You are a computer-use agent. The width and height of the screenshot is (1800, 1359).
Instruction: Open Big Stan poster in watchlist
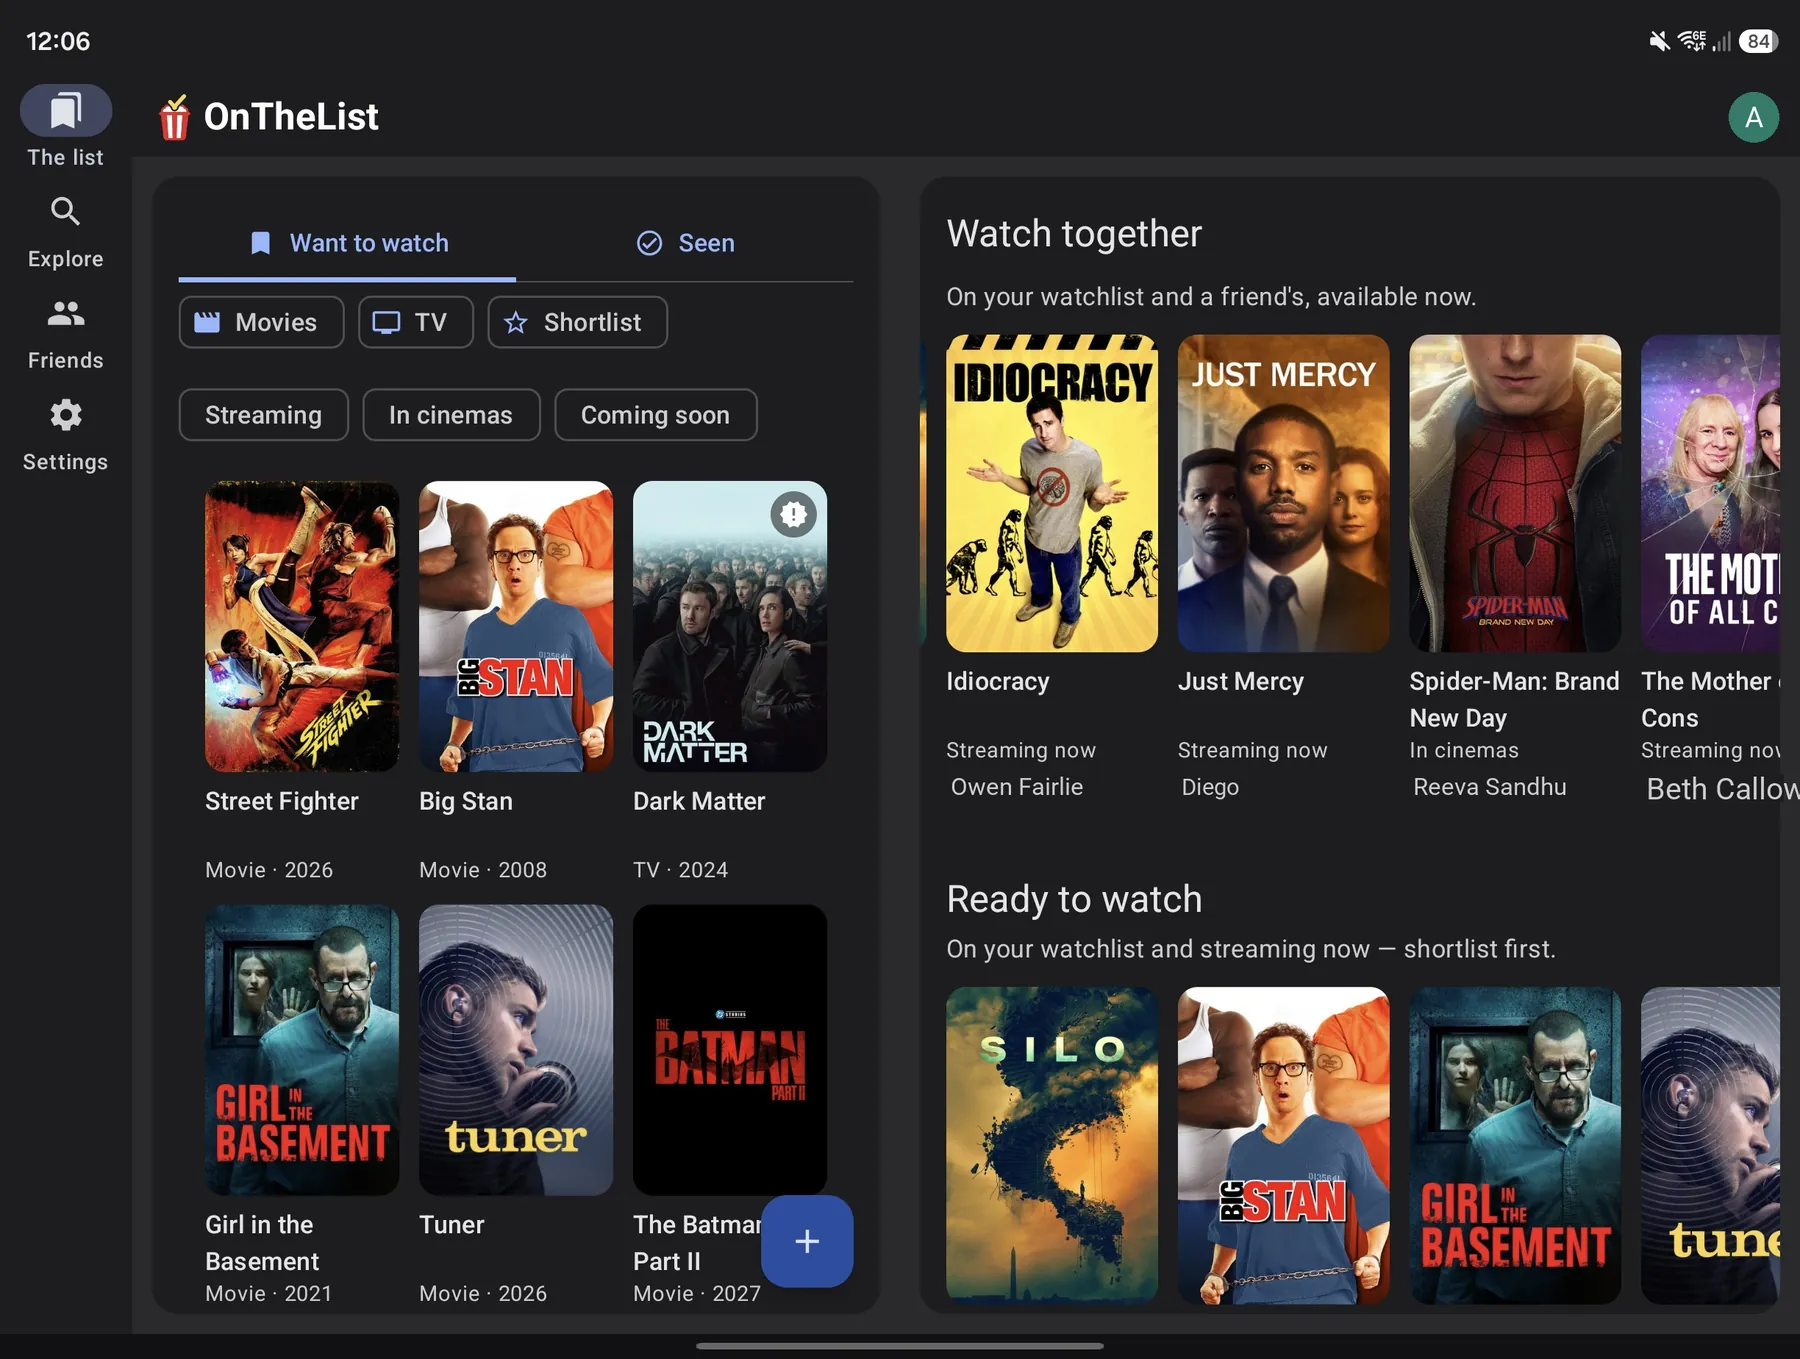point(515,627)
